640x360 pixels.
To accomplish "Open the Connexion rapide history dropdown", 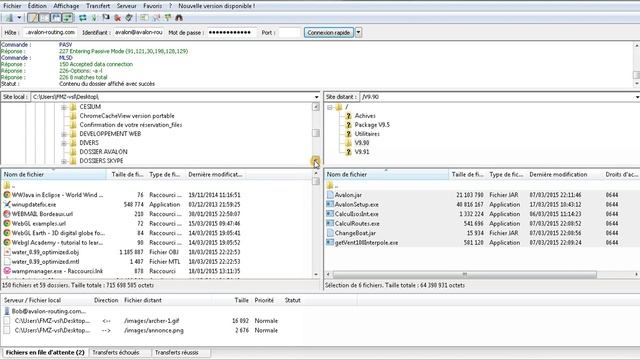I will 358,33.
